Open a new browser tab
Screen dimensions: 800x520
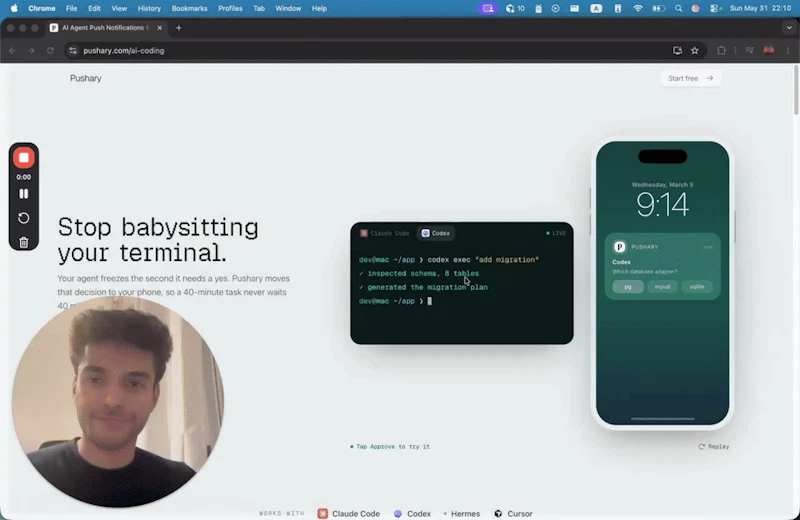click(x=179, y=28)
